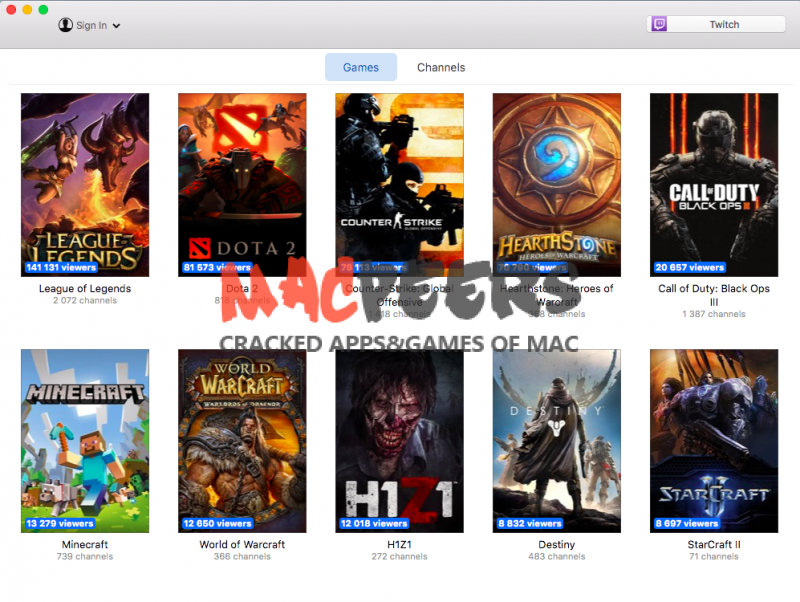The height and width of the screenshot is (602, 800).
Task: Open the Twitch service selector
Action: [716, 24]
